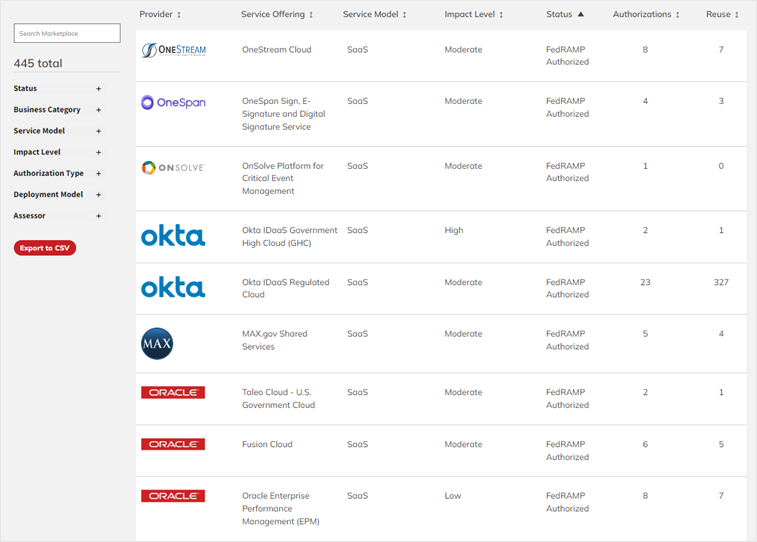Click the Oracle logo for Fusion Cloud
Image resolution: width=757 pixels, height=542 pixels.
[173, 444]
